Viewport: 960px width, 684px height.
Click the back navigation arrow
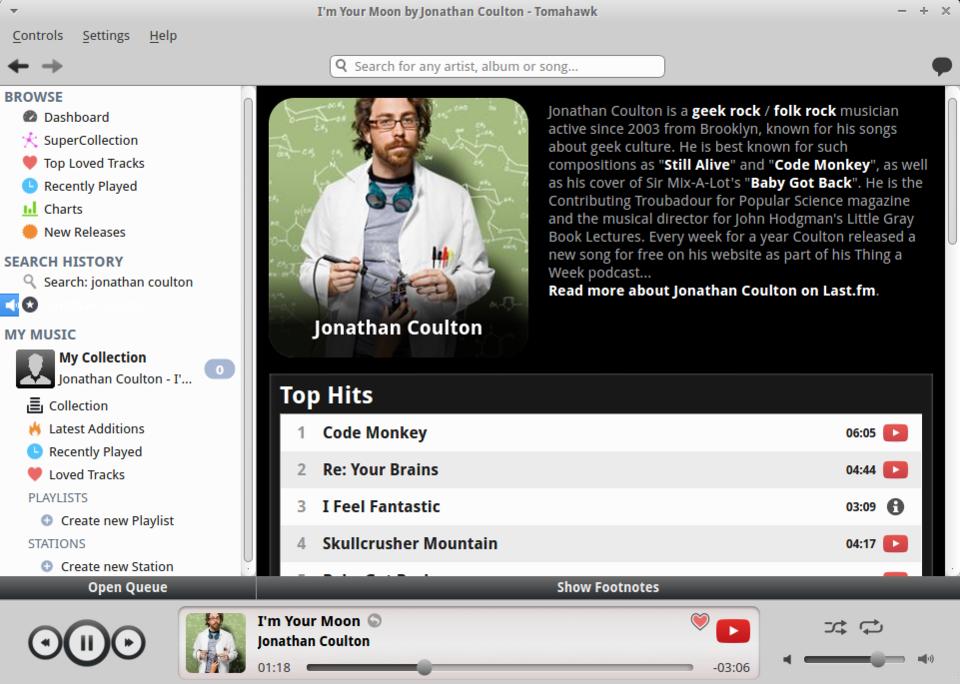coord(18,66)
